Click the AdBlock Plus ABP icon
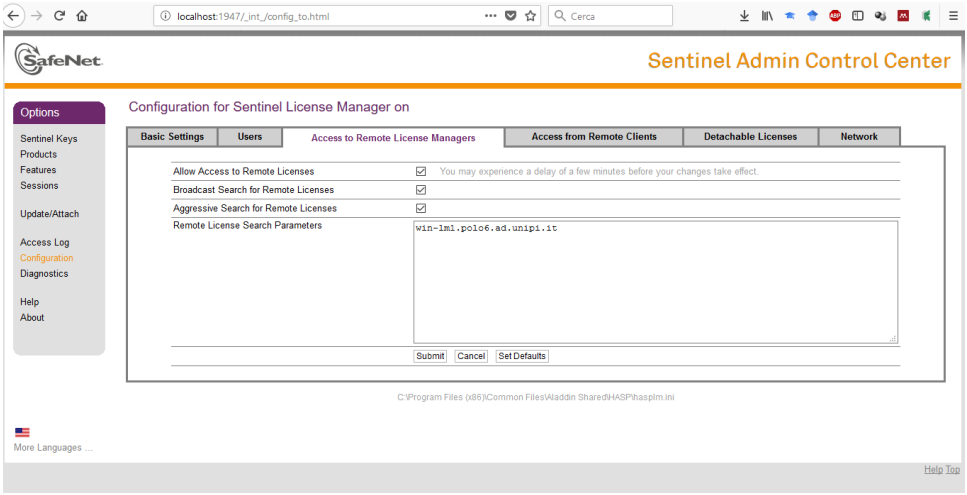Screen dimensions: 967x495 835,17
